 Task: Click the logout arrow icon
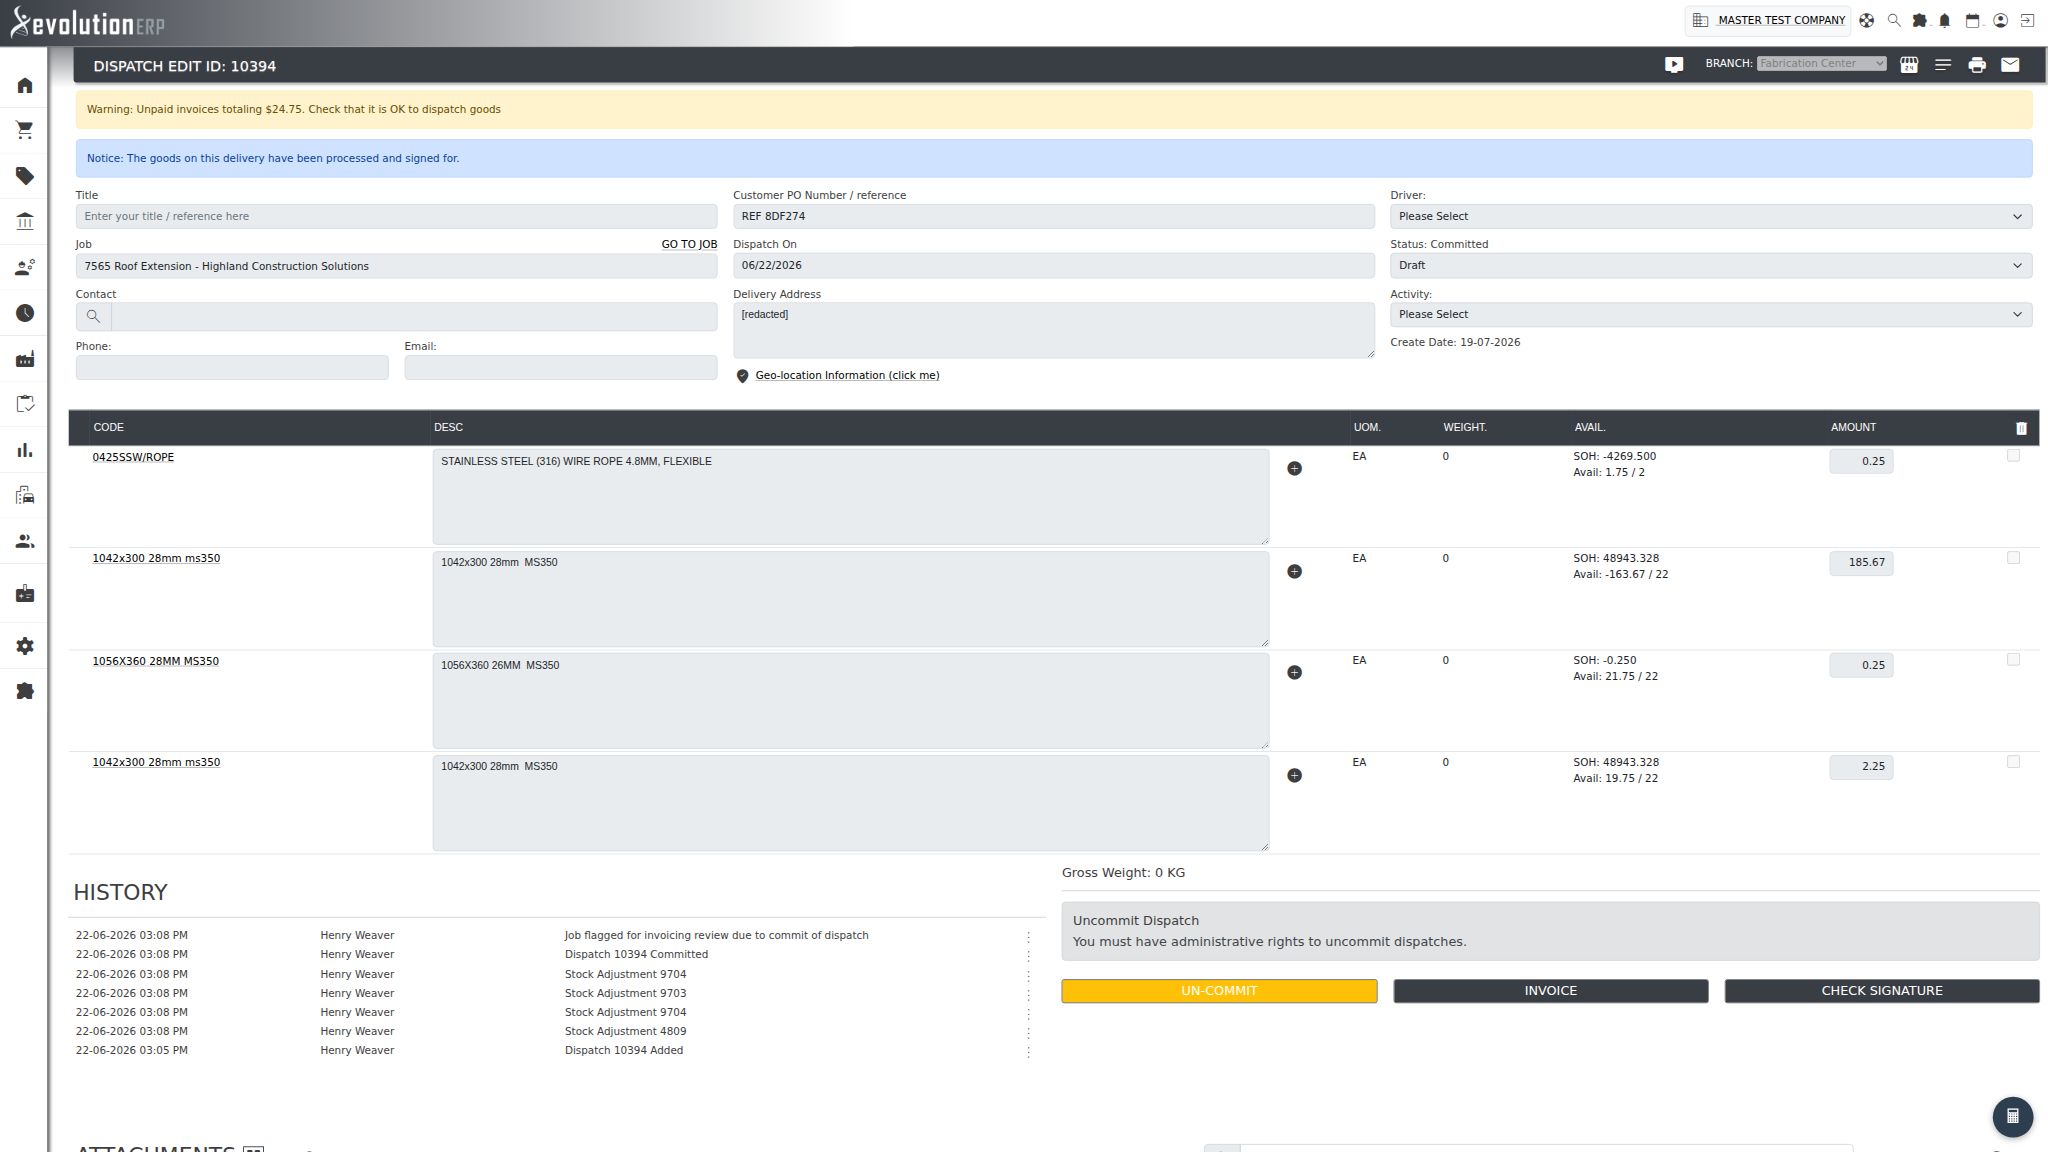[x=2027, y=20]
